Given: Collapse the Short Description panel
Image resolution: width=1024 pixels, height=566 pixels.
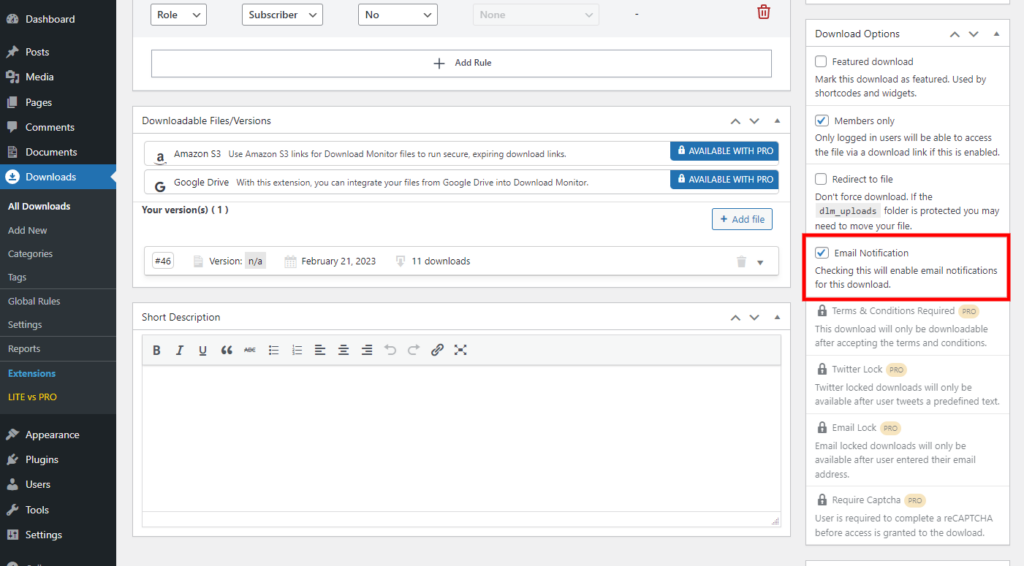Looking at the screenshot, I should [777, 317].
